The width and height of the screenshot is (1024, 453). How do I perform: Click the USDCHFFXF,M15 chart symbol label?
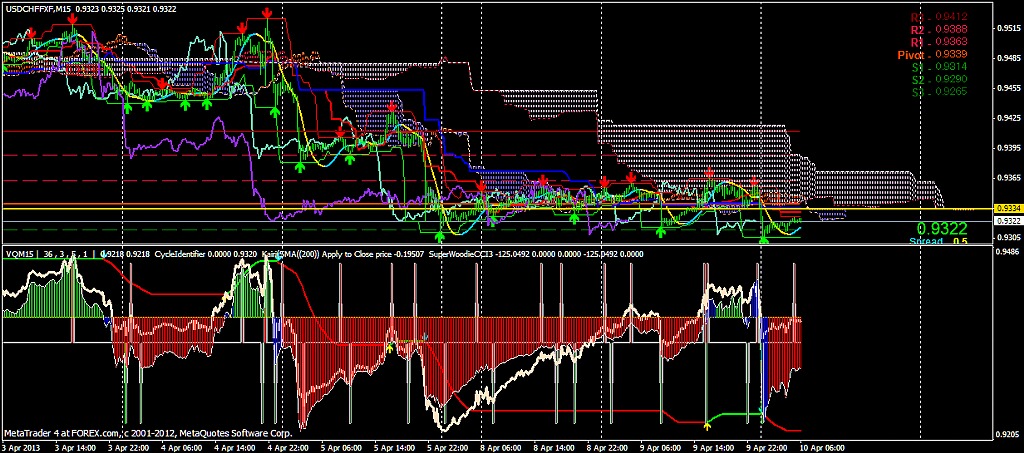(38, 11)
